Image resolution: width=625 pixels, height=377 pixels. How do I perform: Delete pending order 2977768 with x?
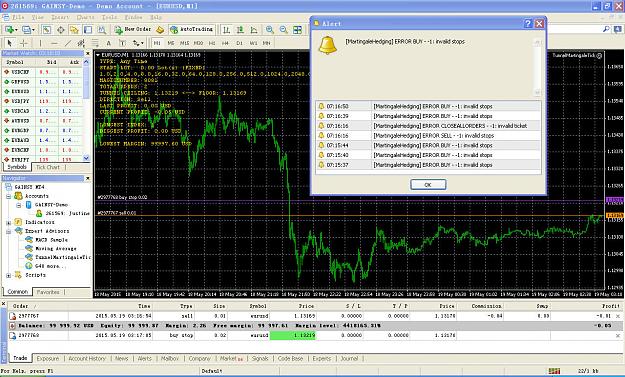(618, 336)
